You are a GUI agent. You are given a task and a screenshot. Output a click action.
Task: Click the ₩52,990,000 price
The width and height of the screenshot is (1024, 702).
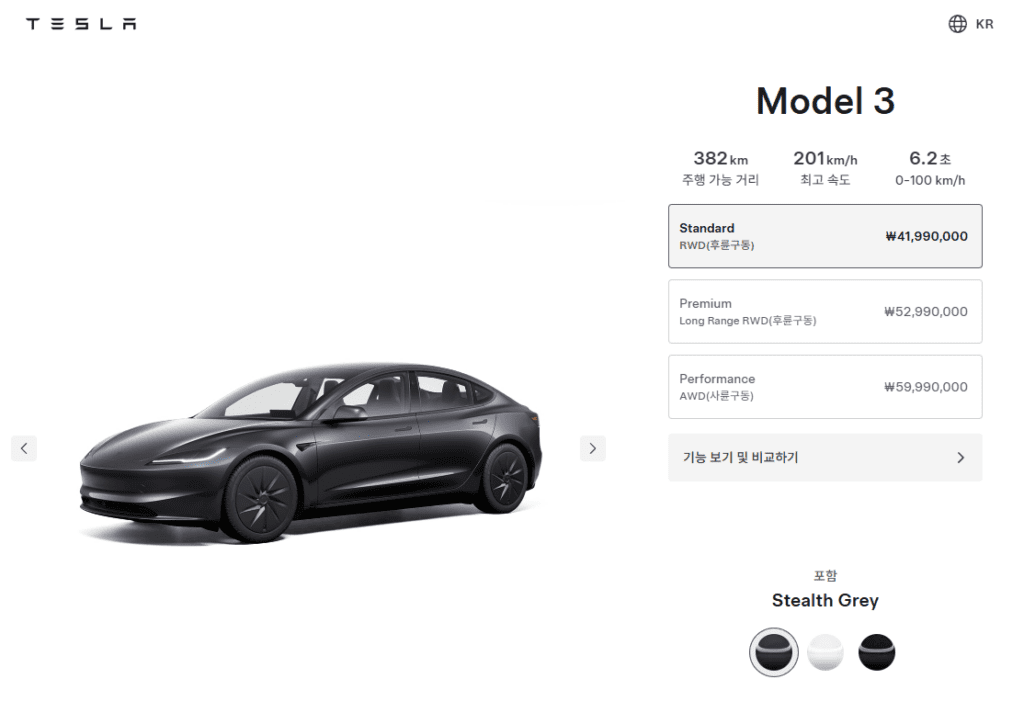point(926,311)
